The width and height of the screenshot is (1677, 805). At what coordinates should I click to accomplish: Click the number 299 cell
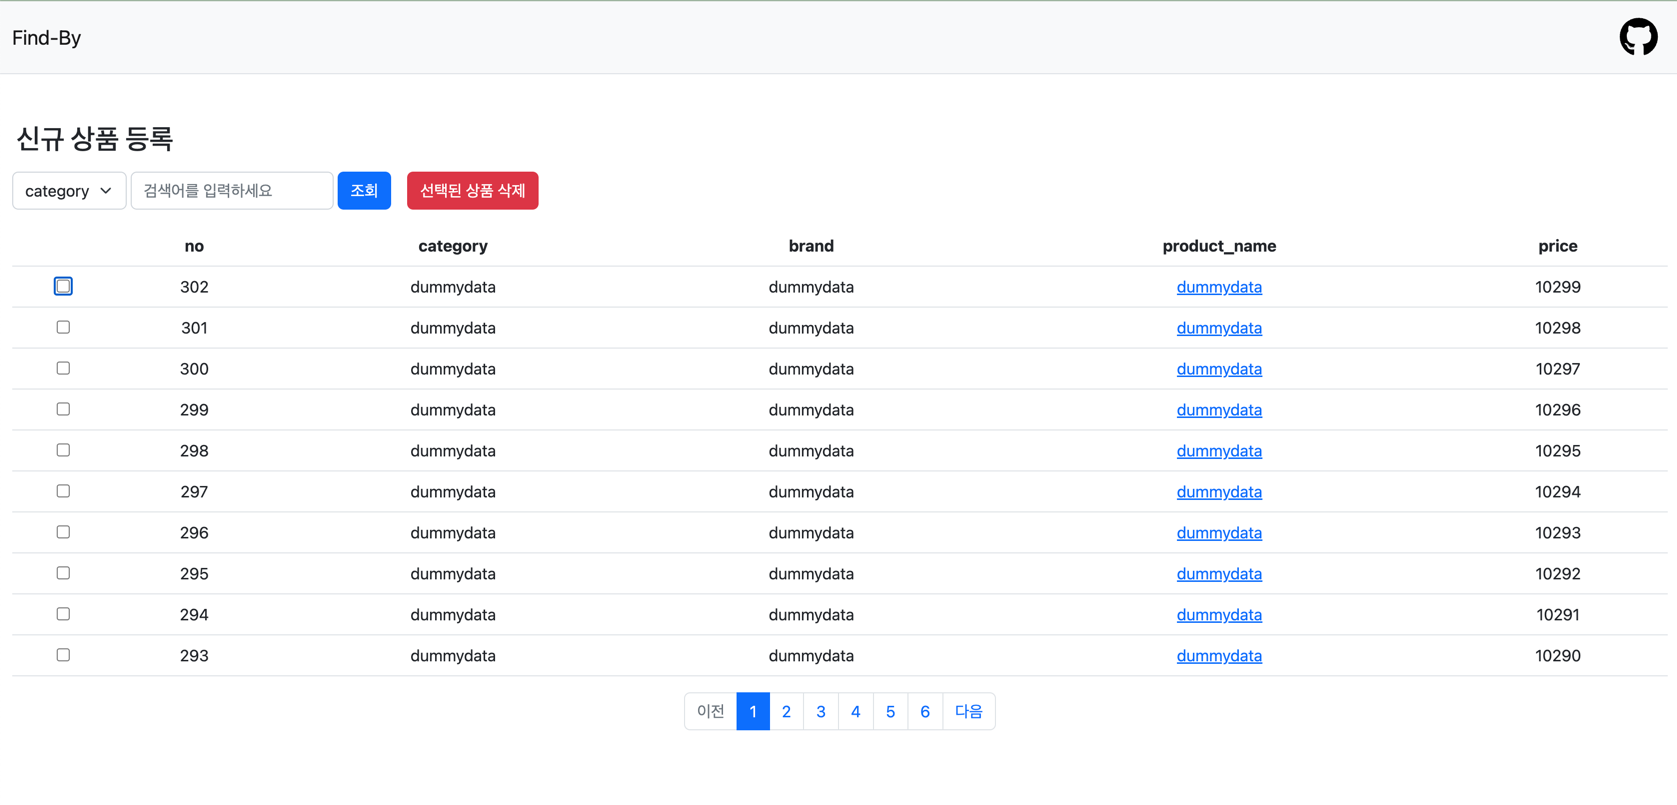[194, 410]
